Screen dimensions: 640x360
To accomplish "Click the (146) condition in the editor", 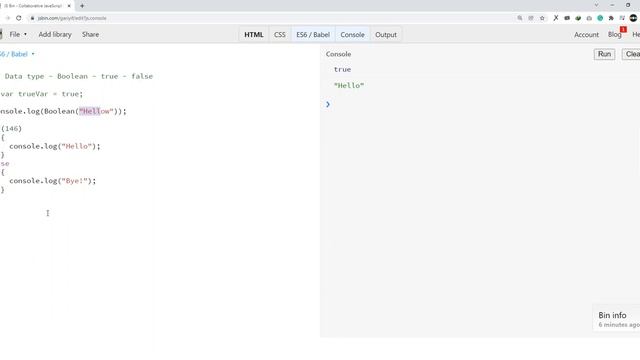I will click(11, 129).
